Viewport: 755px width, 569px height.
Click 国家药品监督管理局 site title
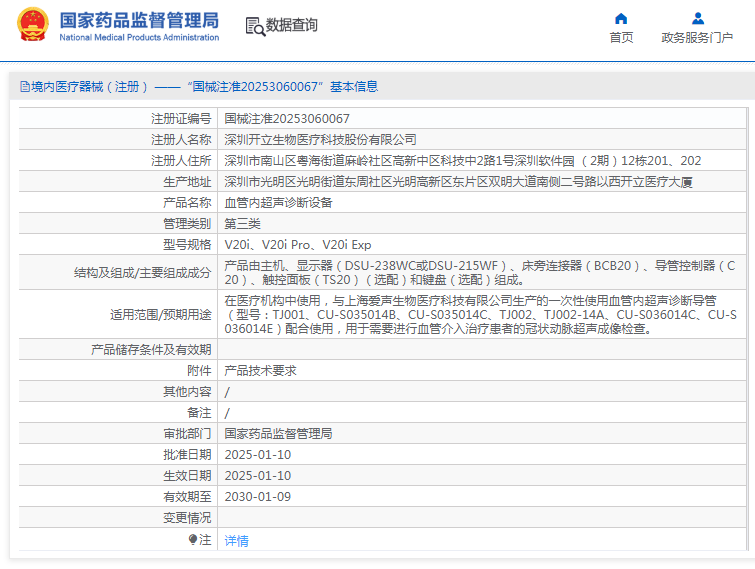tap(139, 21)
